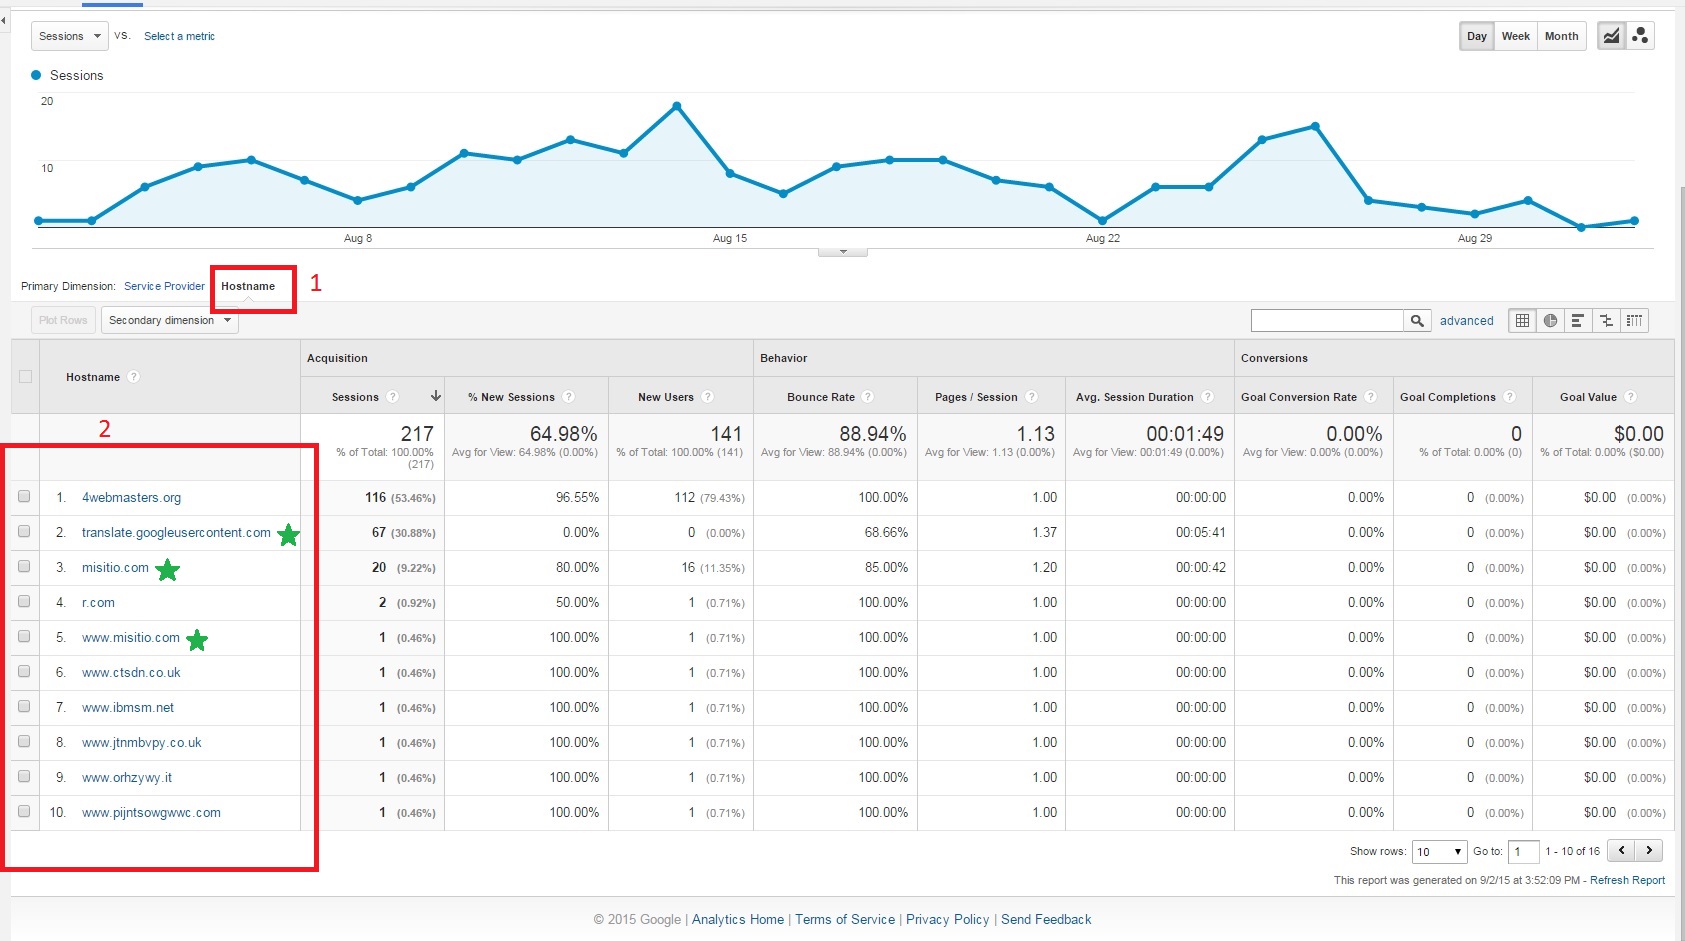
Task: Open help icon next to Sessions header
Action: pos(393,397)
